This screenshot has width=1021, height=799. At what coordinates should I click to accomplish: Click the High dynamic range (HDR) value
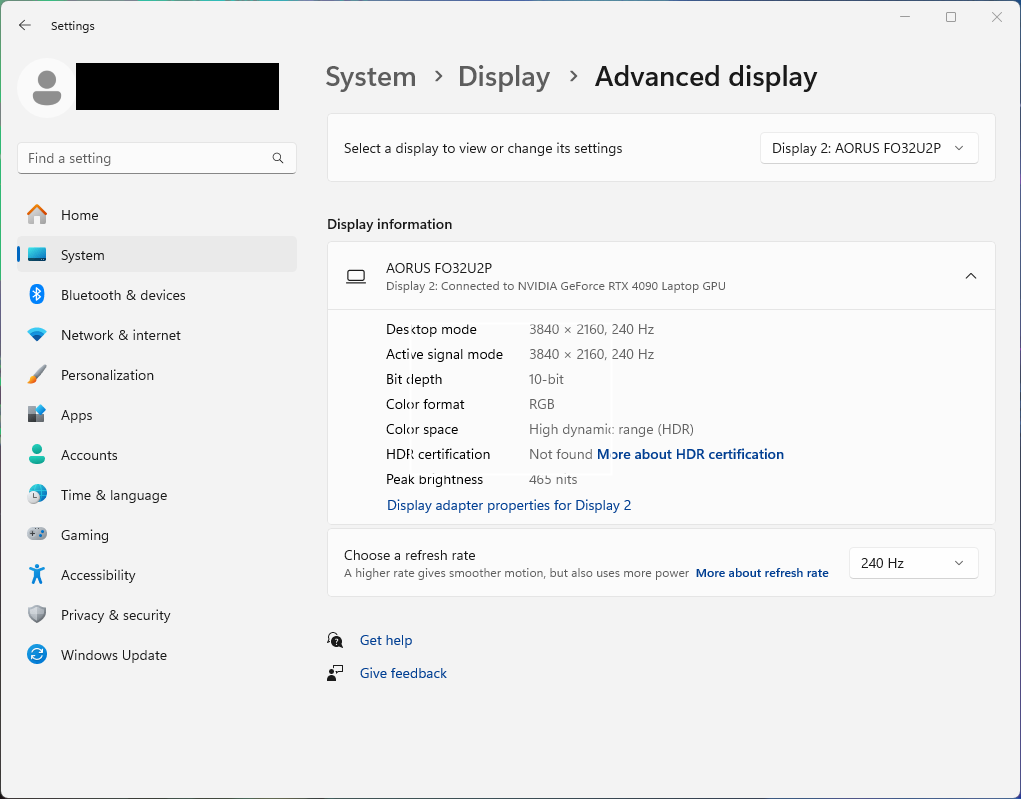pos(611,430)
